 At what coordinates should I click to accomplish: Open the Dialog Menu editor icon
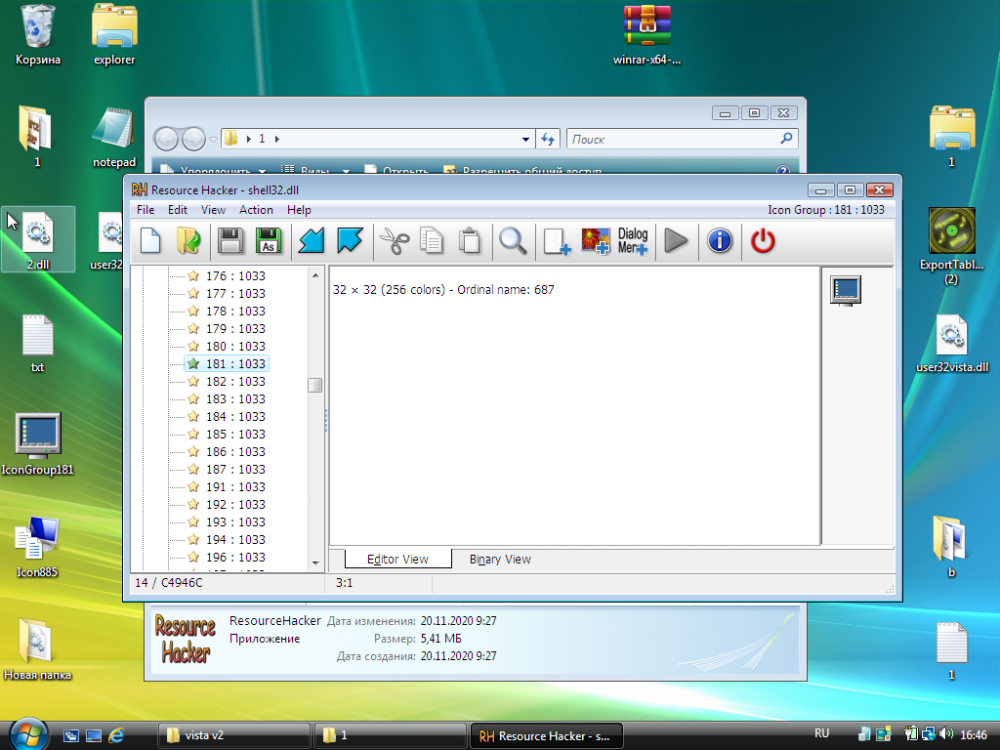click(x=633, y=240)
